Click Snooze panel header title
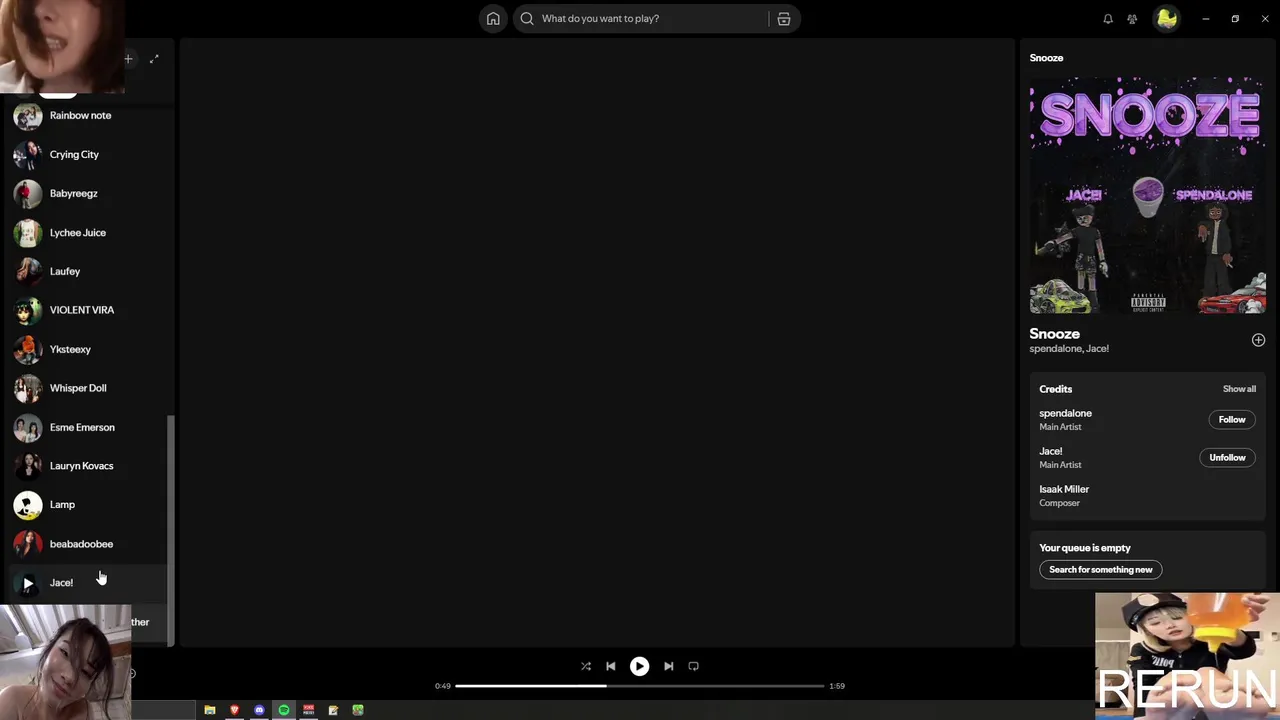 (x=1046, y=58)
